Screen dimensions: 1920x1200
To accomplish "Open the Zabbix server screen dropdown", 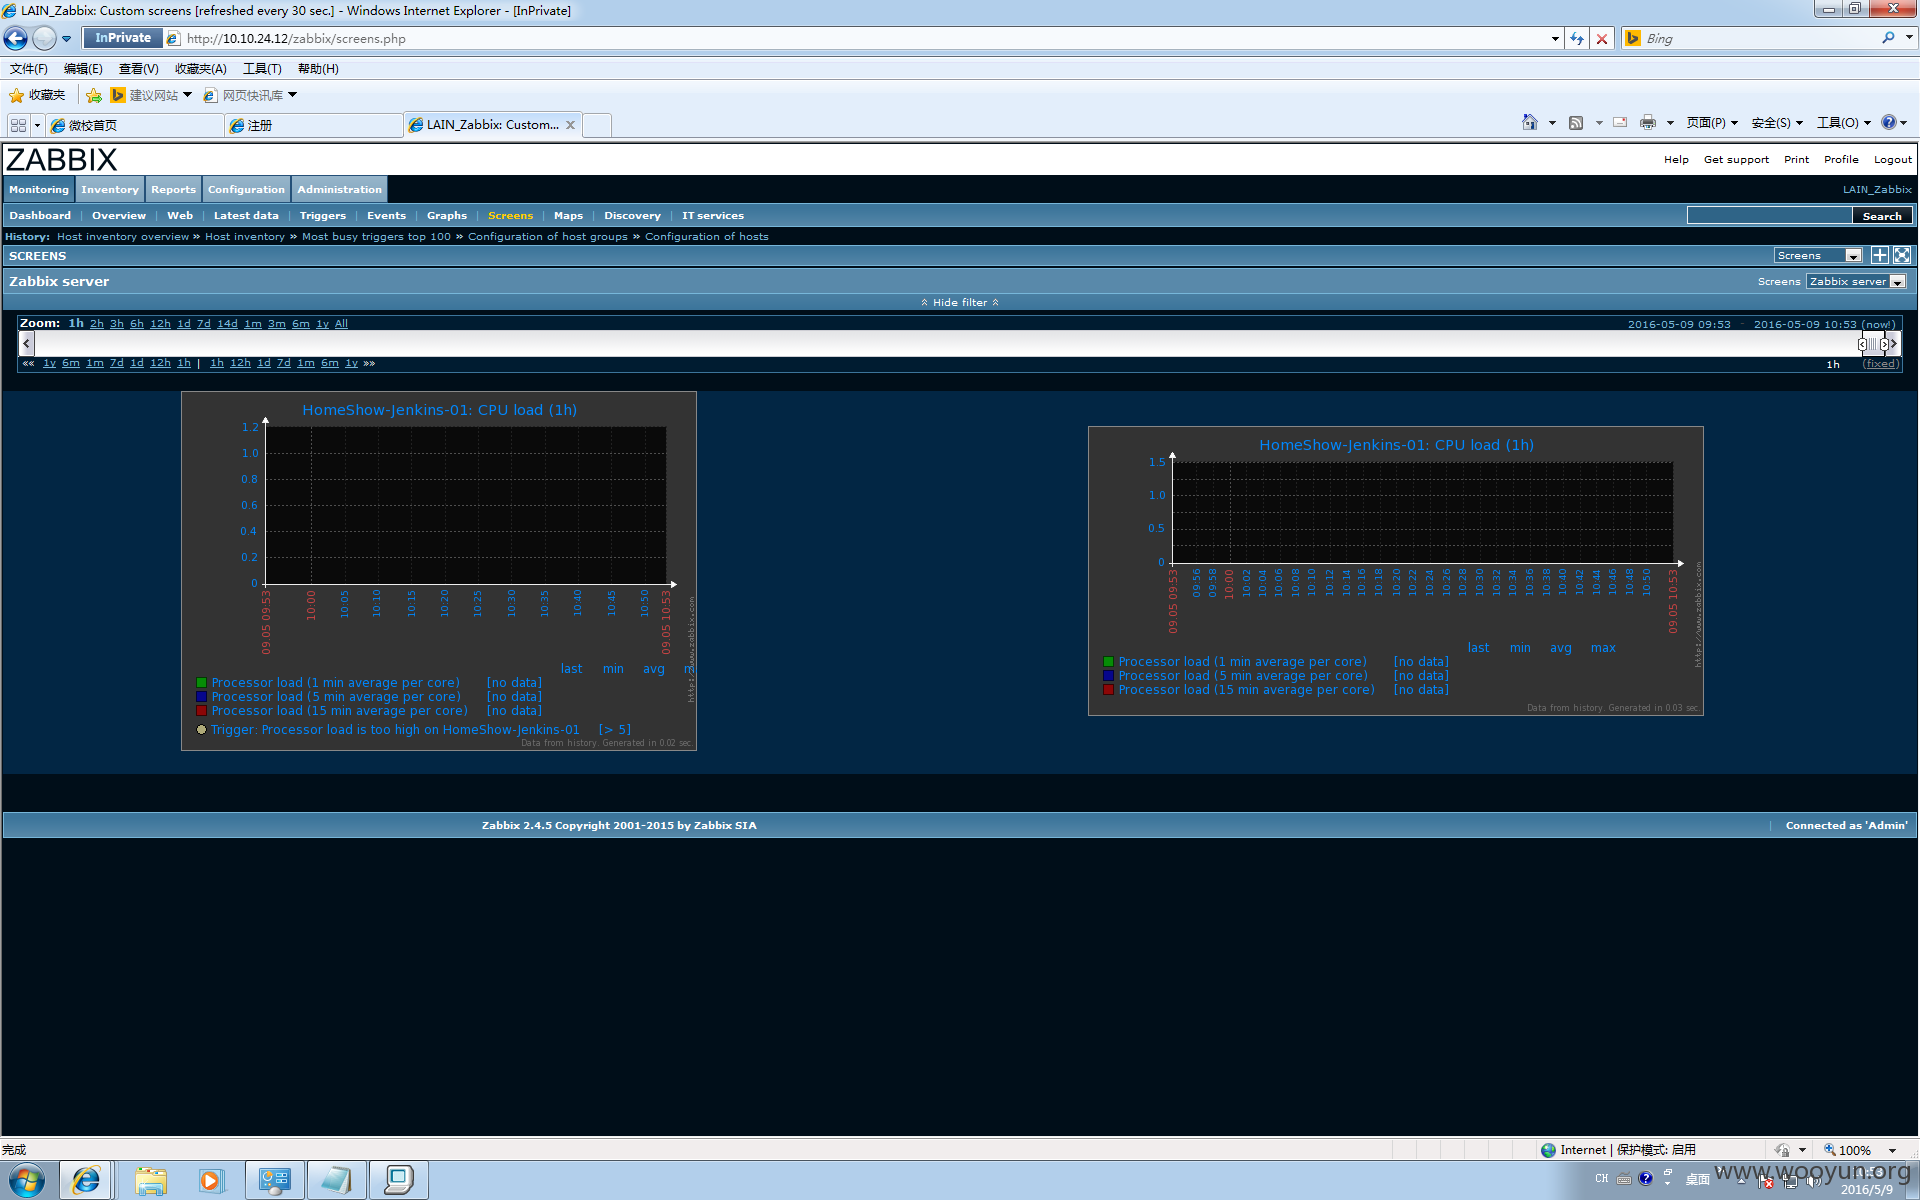I will point(1856,282).
